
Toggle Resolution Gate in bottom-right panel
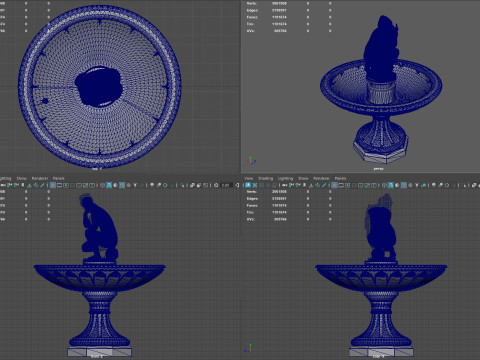348,185
